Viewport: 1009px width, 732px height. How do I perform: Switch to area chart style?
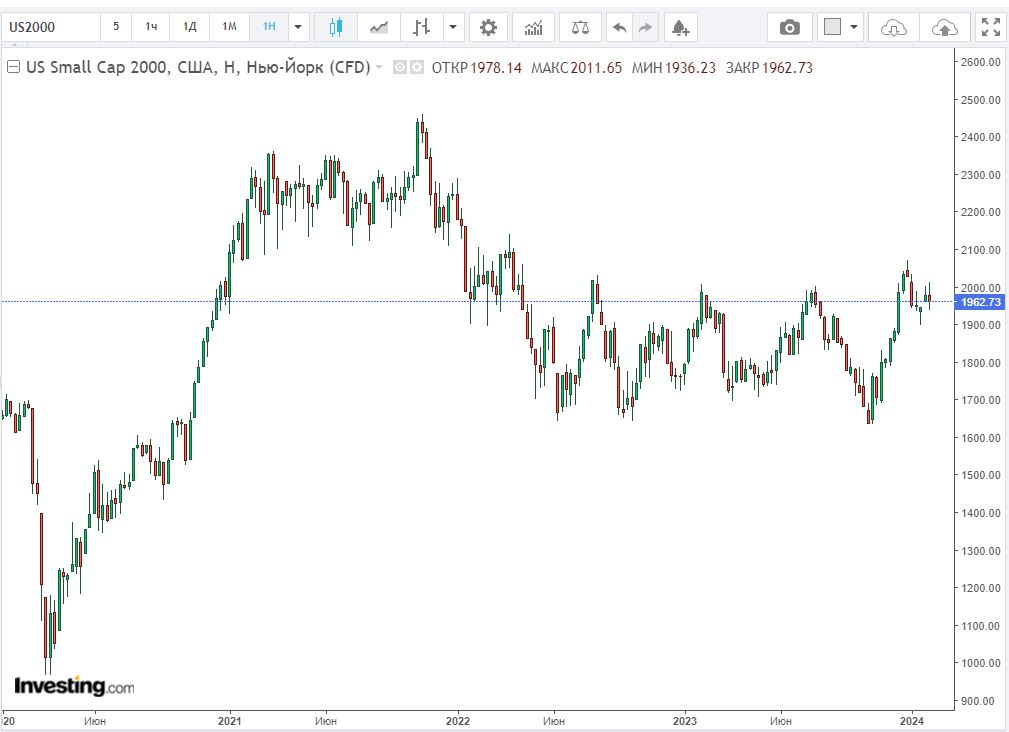(x=379, y=27)
